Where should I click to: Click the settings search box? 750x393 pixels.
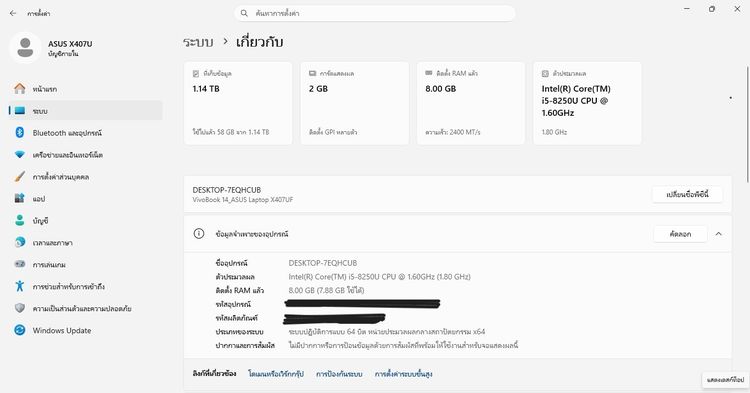coord(375,13)
